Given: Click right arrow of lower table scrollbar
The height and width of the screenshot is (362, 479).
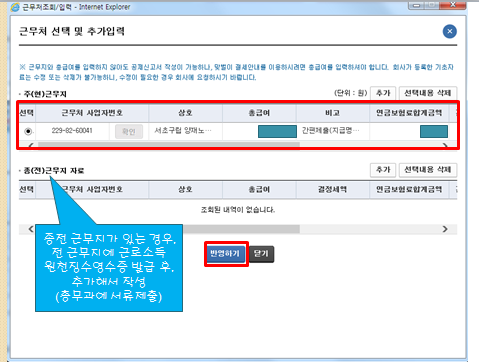Looking at the screenshot, I should tap(445, 229).
